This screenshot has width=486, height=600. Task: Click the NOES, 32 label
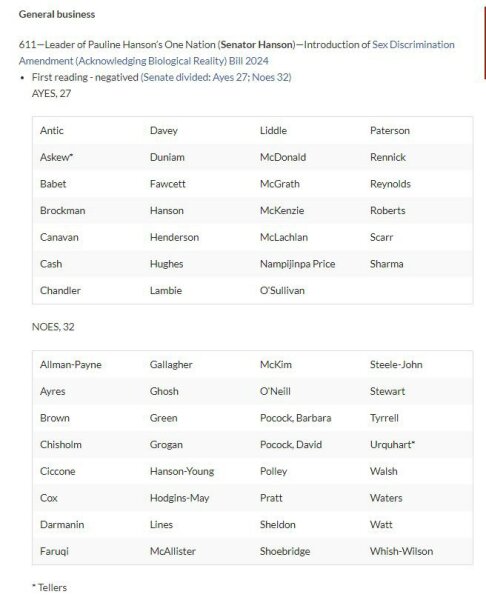pos(53,327)
